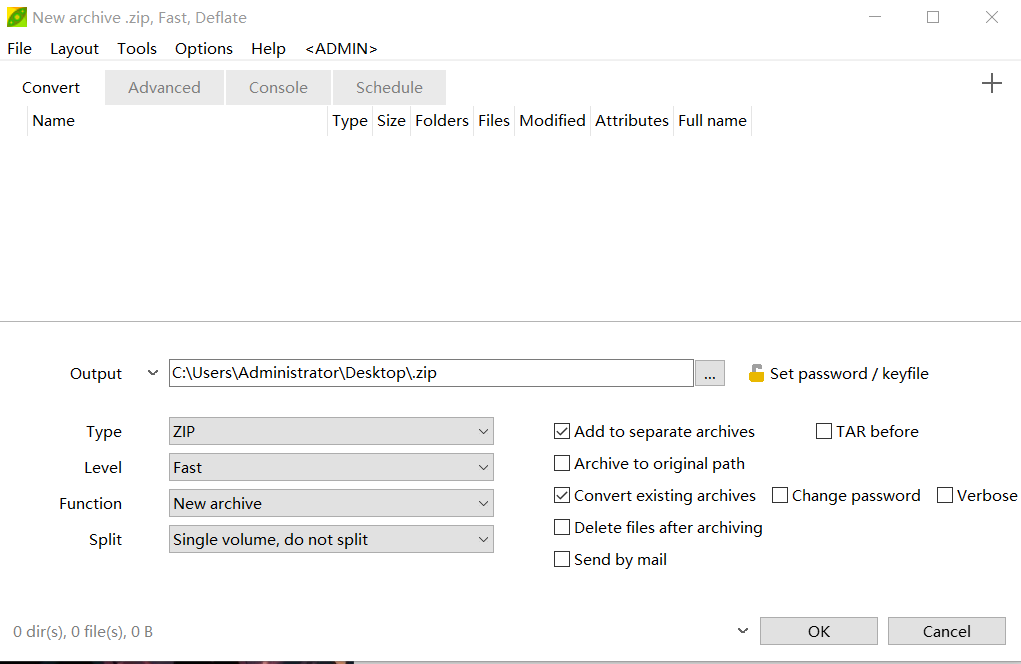Click the plus icon to add files
1021x664 pixels.
pyautogui.click(x=991, y=84)
